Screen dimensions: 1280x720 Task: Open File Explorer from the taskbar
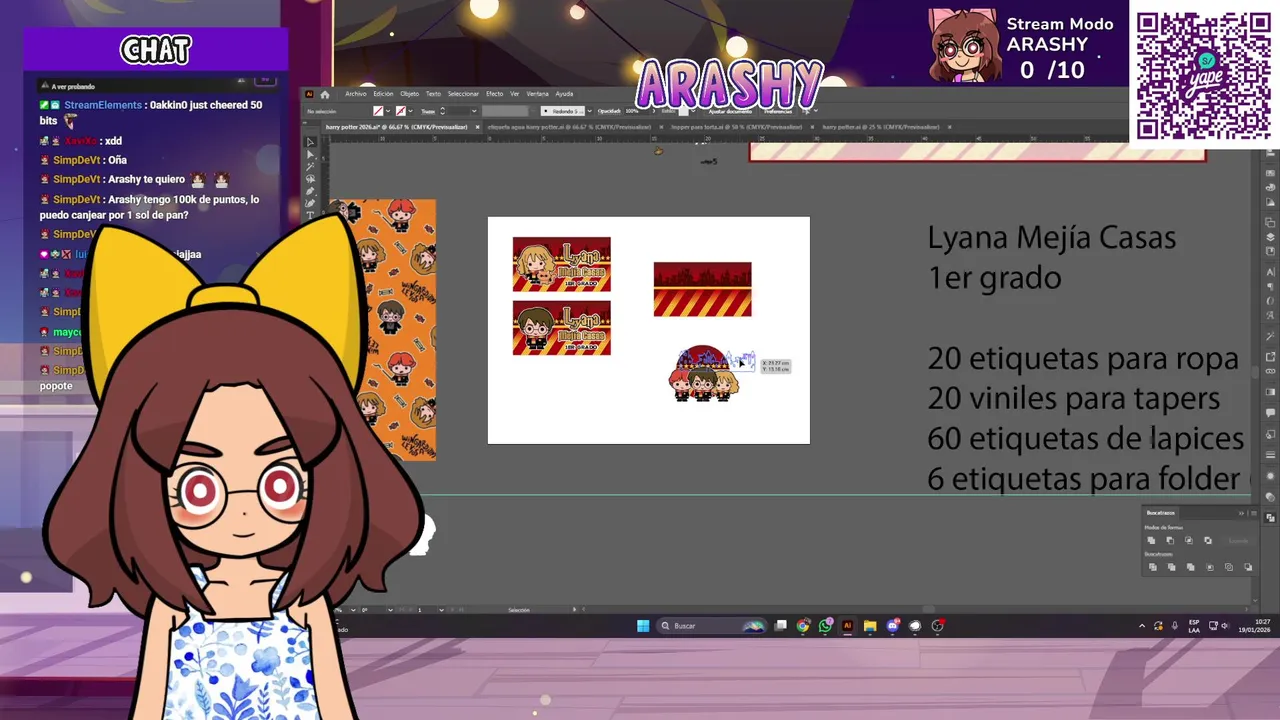870,626
